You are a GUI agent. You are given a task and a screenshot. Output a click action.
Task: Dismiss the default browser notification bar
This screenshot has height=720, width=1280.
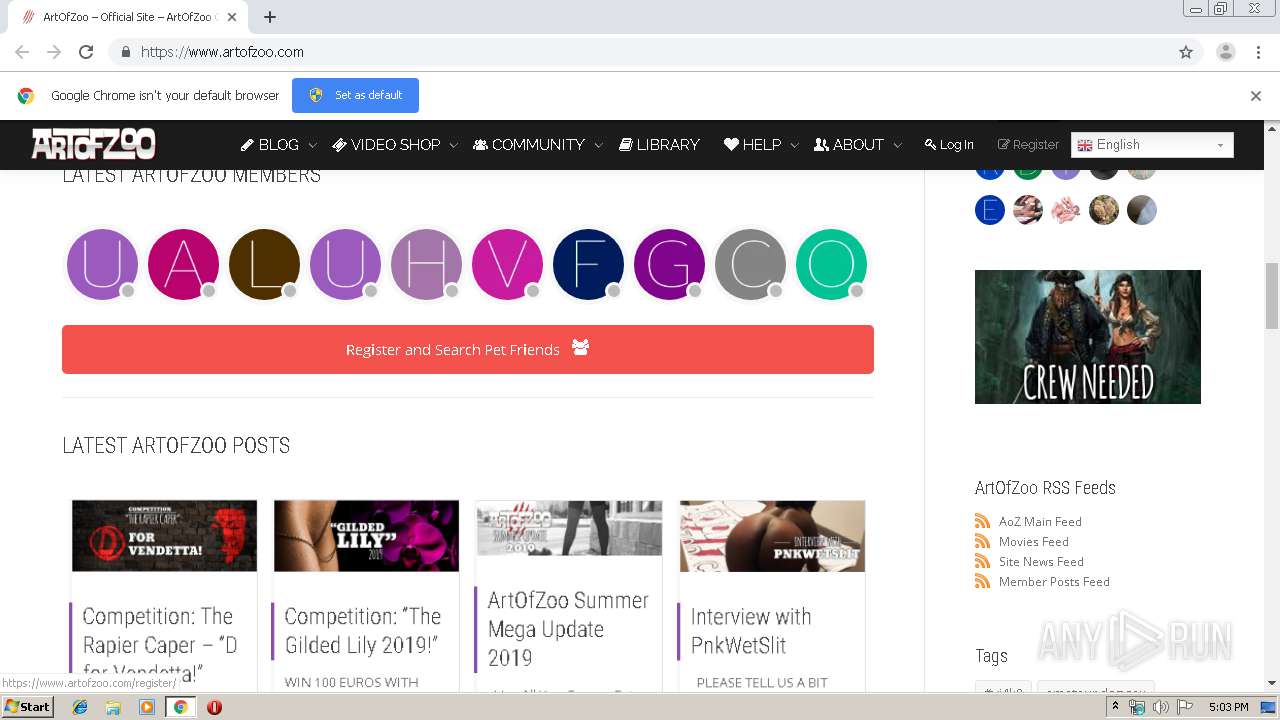(x=1256, y=96)
